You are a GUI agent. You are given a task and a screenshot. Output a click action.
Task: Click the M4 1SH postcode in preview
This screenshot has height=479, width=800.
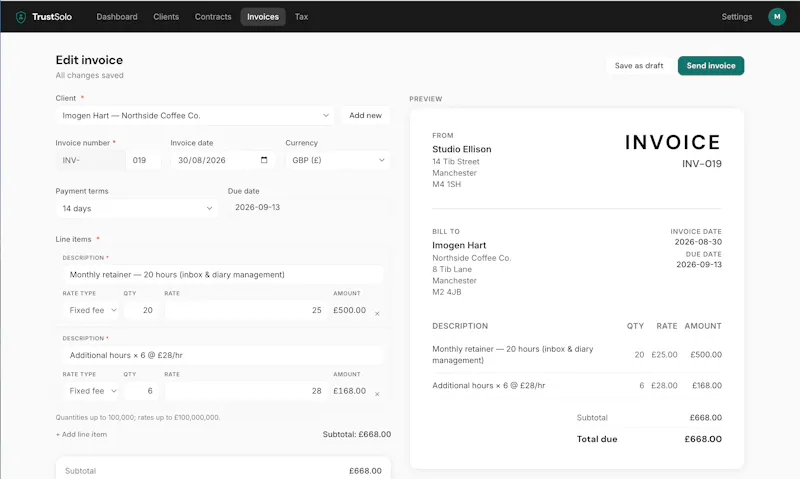click(x=446, y=184)
